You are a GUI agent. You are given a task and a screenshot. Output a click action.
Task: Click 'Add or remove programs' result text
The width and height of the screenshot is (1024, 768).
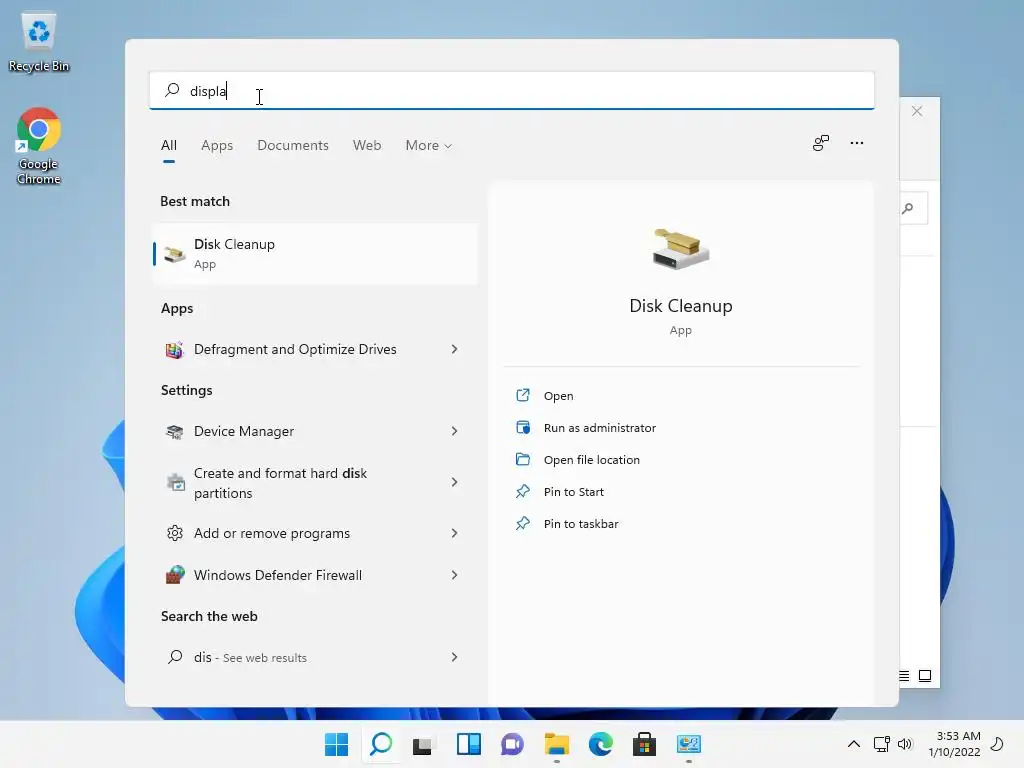[x=272, y=534]
